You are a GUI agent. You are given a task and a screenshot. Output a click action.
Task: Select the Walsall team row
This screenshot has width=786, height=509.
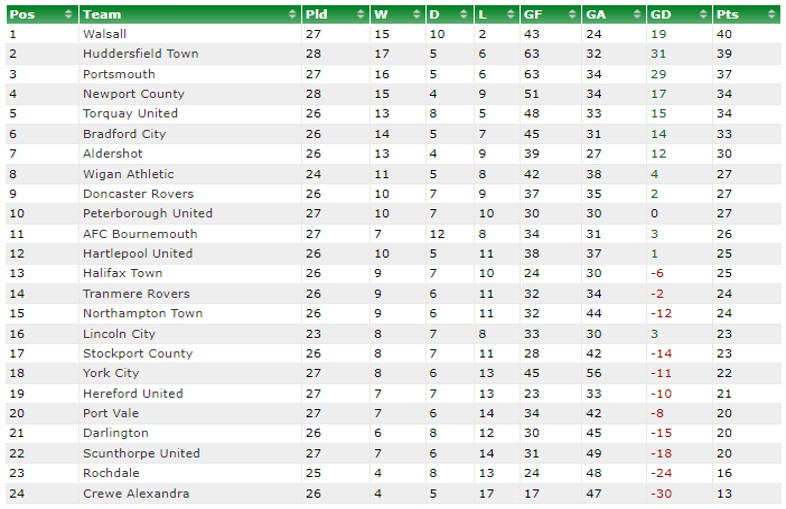[393, 34]
